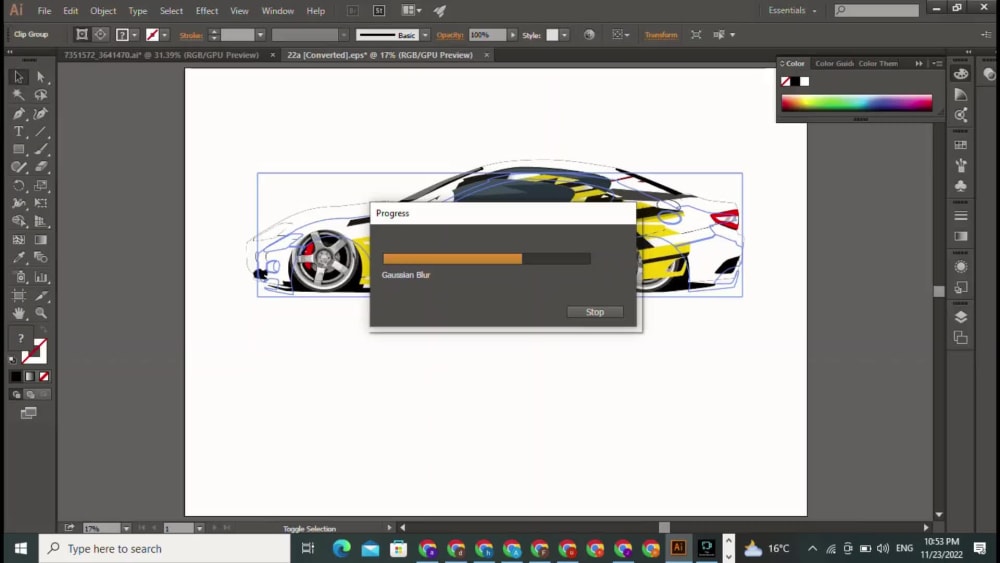The image size is (1000, 563).
Task: Choose the Eraser tool
Action: [41, 167]
